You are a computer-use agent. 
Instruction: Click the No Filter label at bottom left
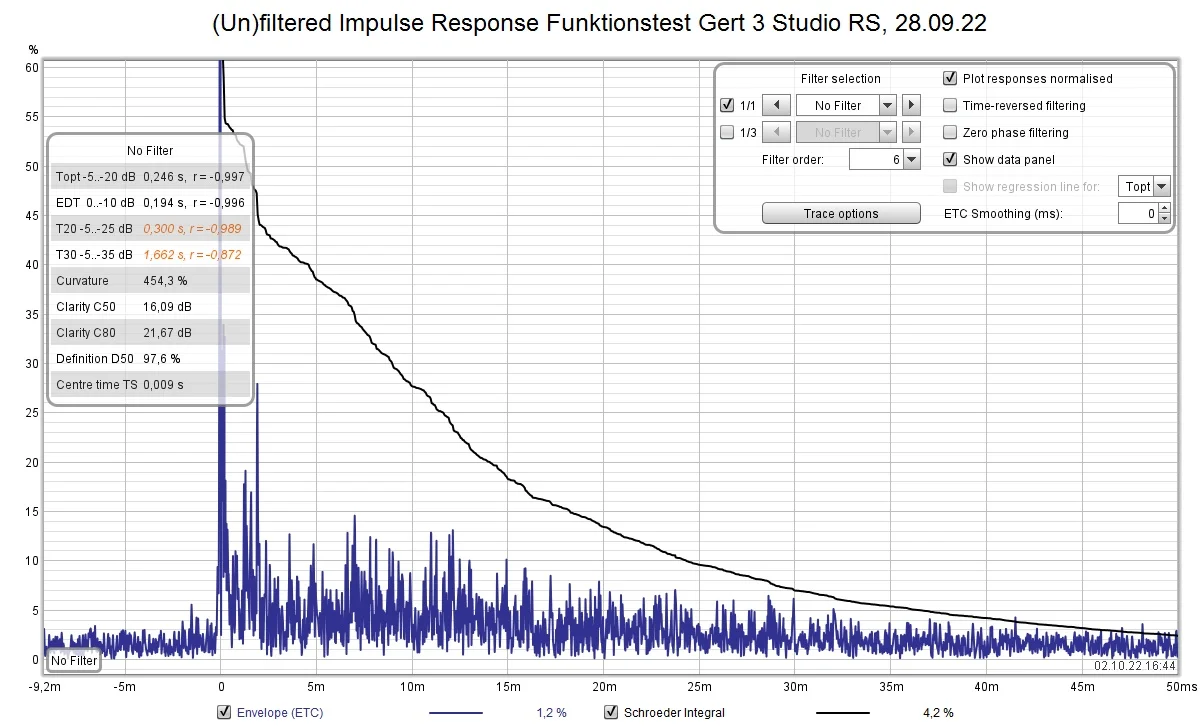click(x=74, y=661)
